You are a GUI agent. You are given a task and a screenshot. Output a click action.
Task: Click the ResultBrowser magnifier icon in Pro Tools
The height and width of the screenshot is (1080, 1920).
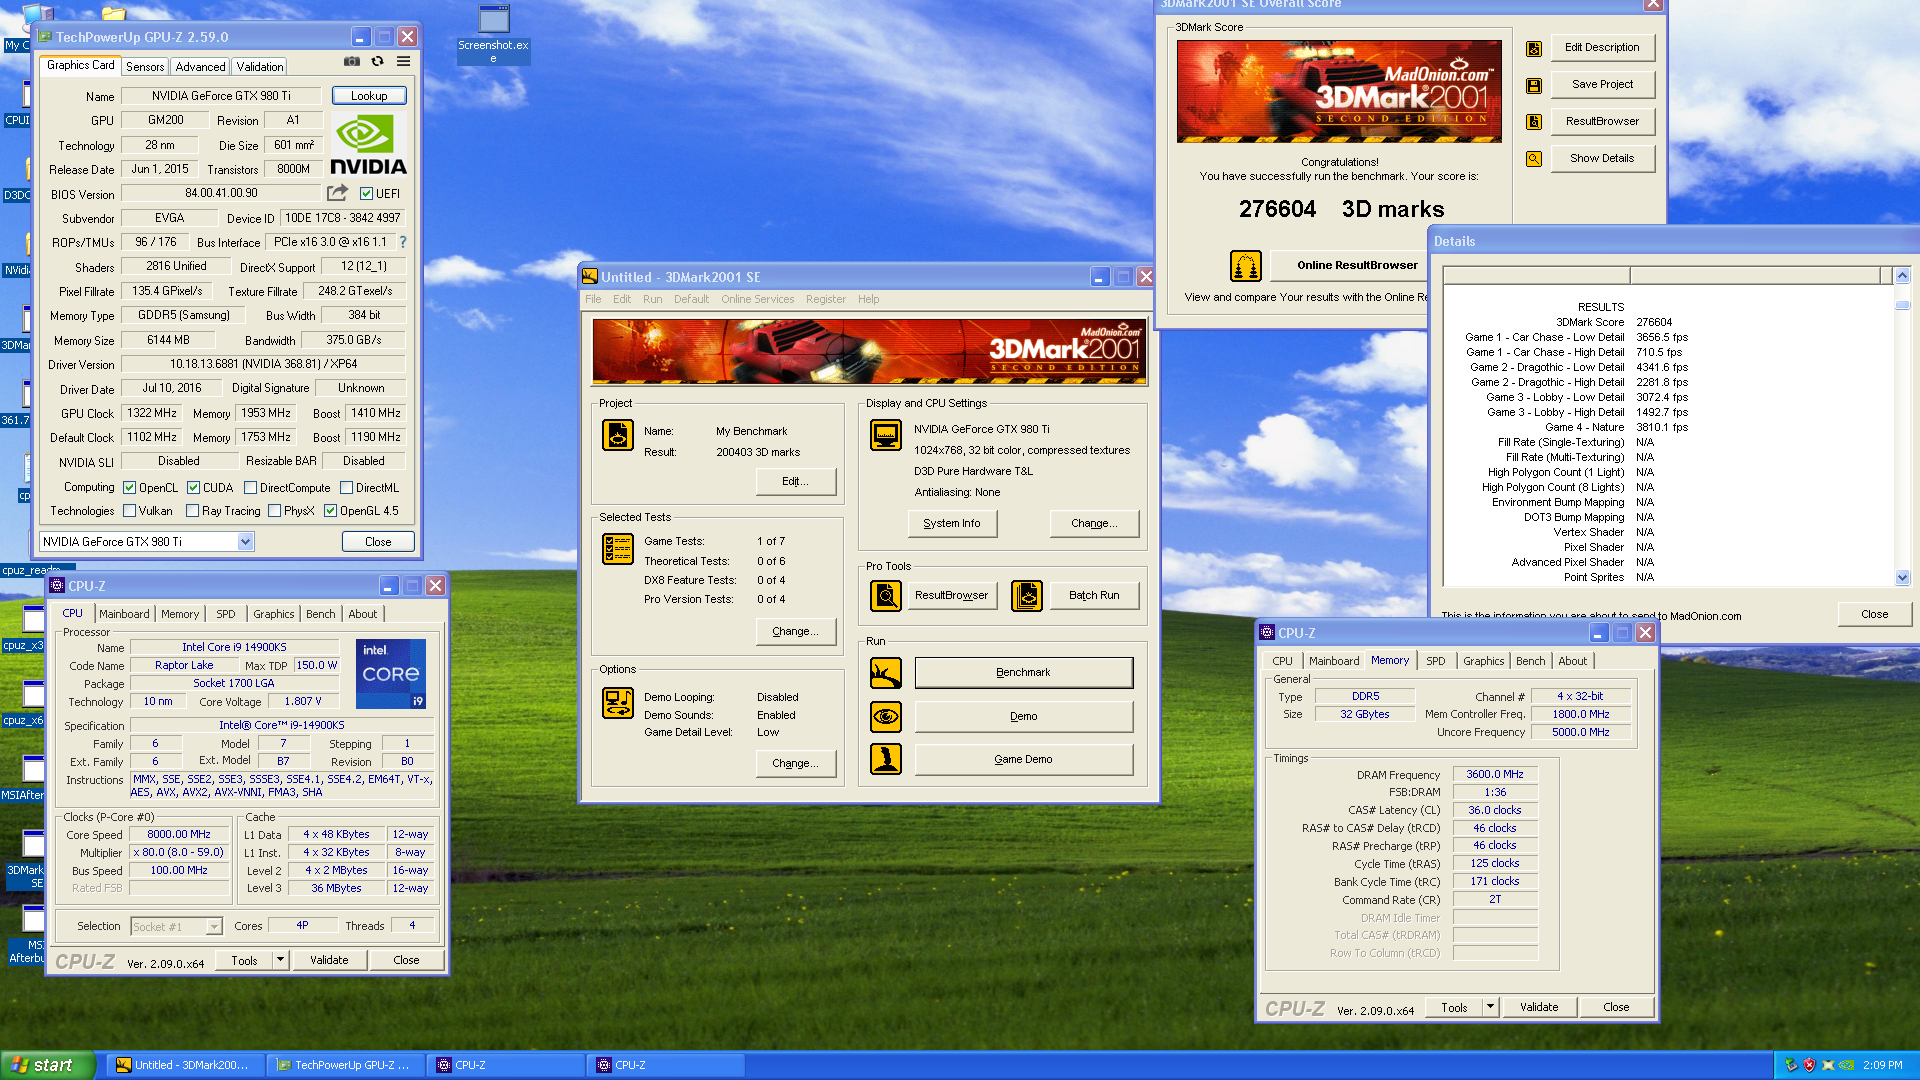[x=885, y=595]
